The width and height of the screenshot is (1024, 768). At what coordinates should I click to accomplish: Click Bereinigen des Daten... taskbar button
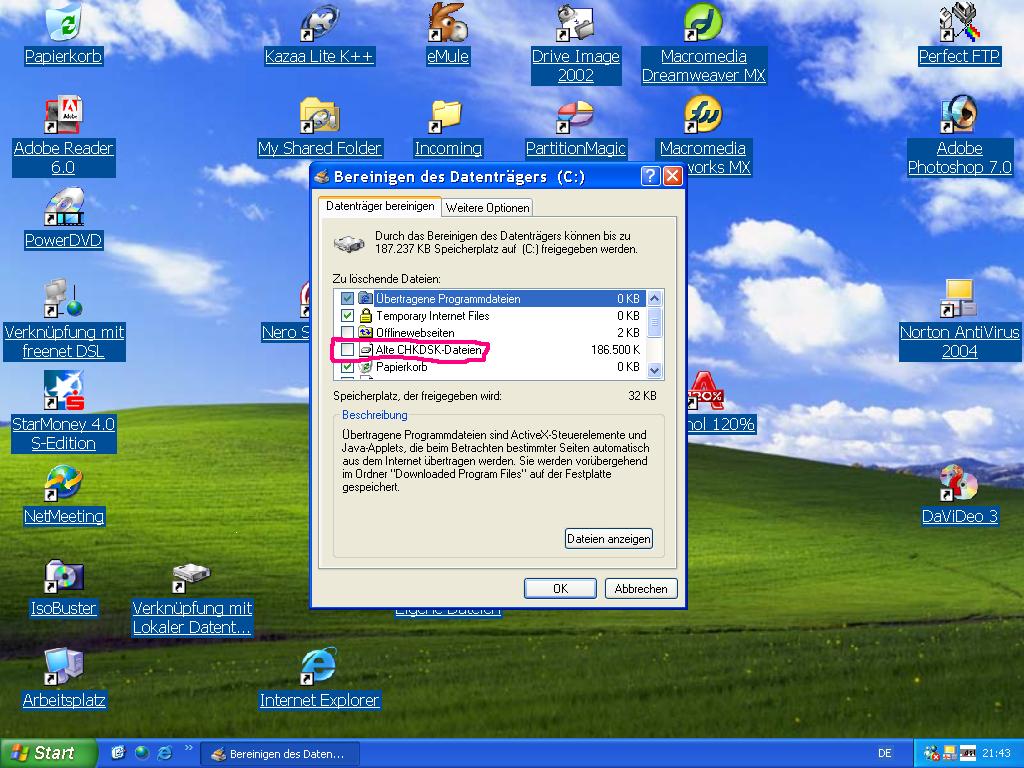[279, 754]
